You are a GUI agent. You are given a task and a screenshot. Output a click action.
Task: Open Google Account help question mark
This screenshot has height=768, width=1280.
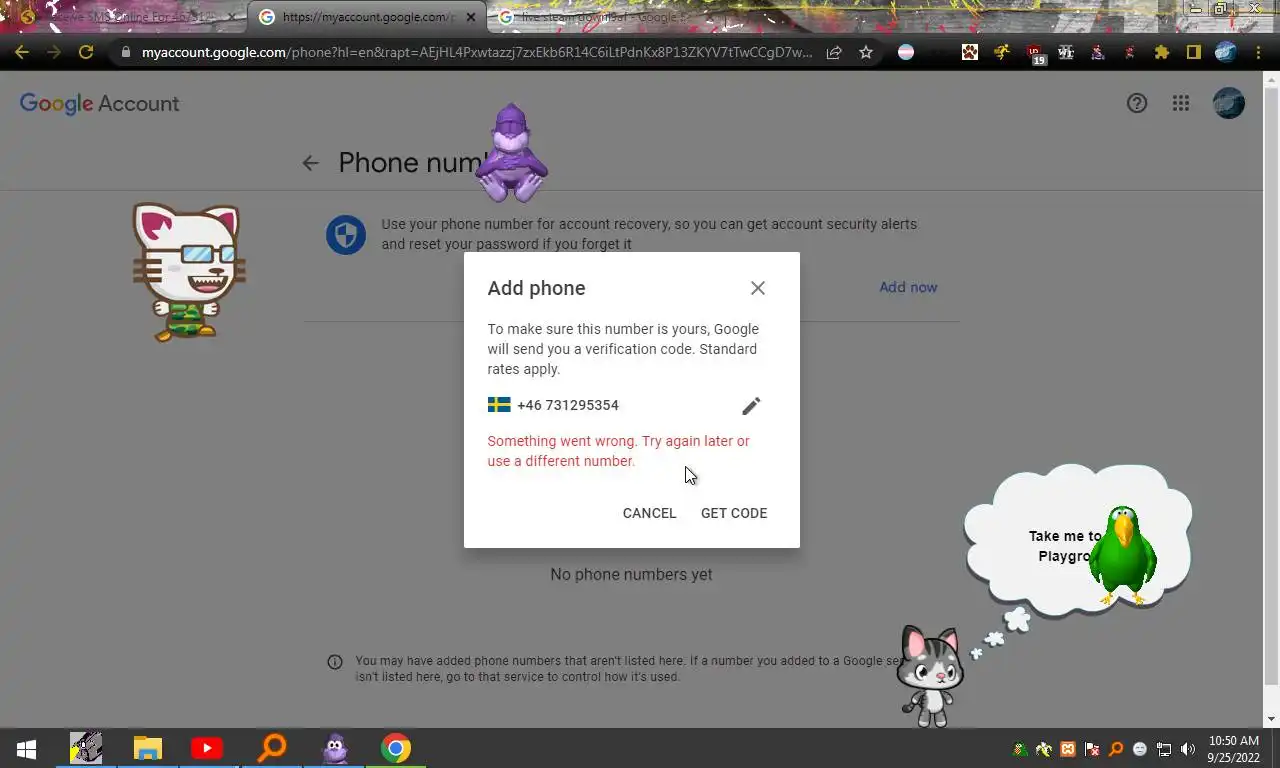point(1137,103)
